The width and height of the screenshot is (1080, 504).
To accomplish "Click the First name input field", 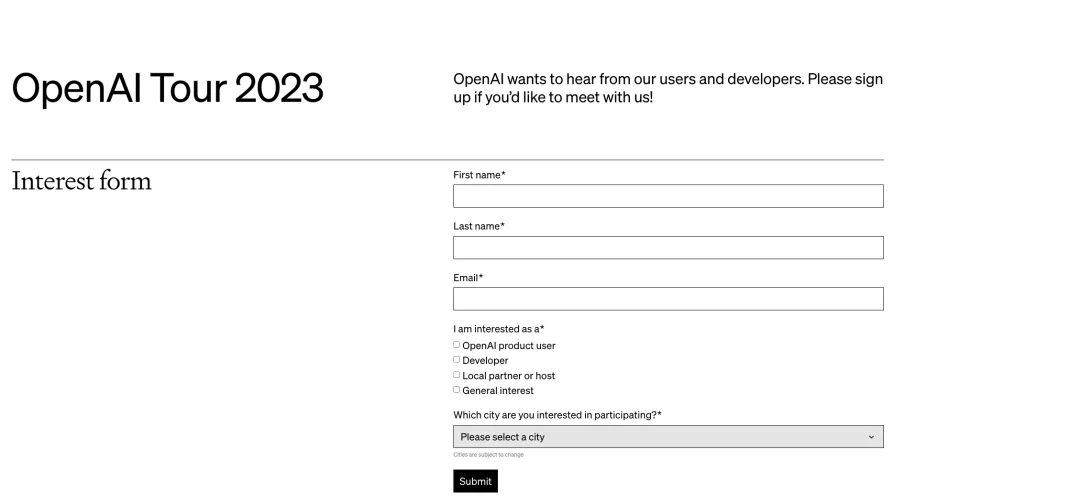I will tap(668, 196).
